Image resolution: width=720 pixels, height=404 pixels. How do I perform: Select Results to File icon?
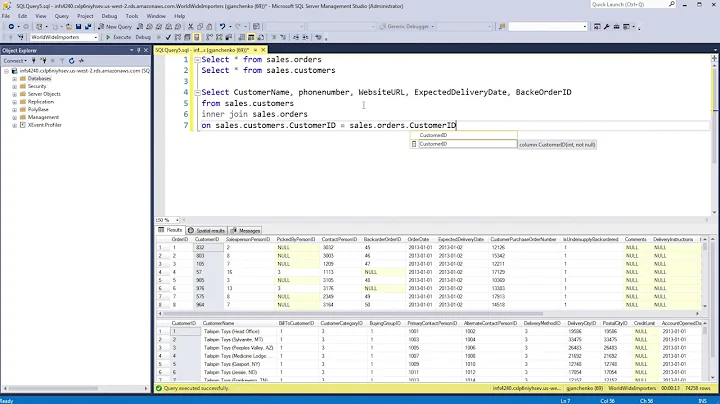[x=260, y=37]
